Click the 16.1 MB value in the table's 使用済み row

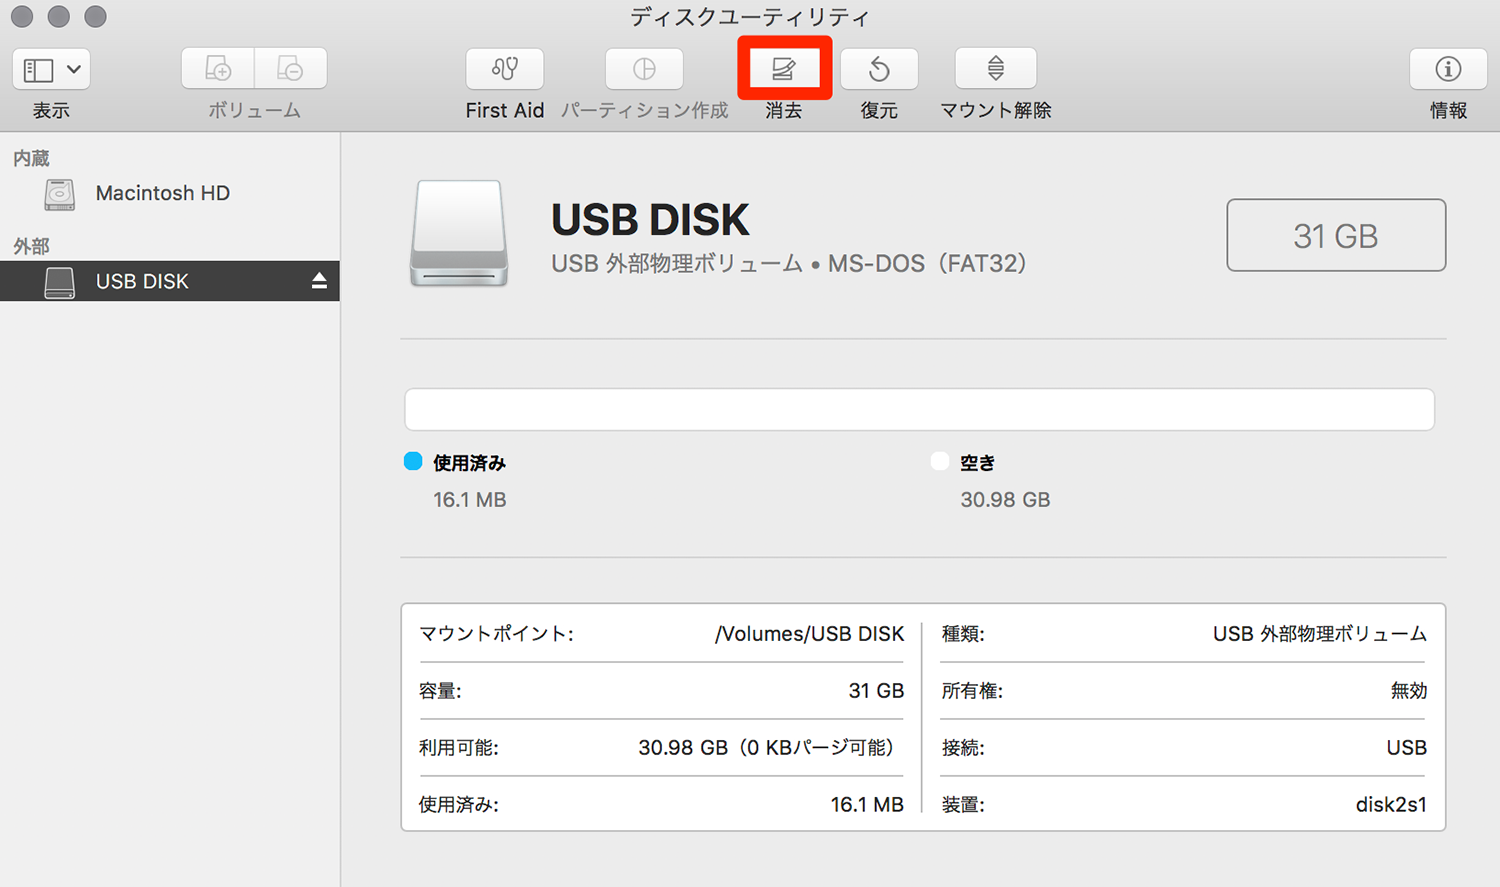click(x=867, y=805)
